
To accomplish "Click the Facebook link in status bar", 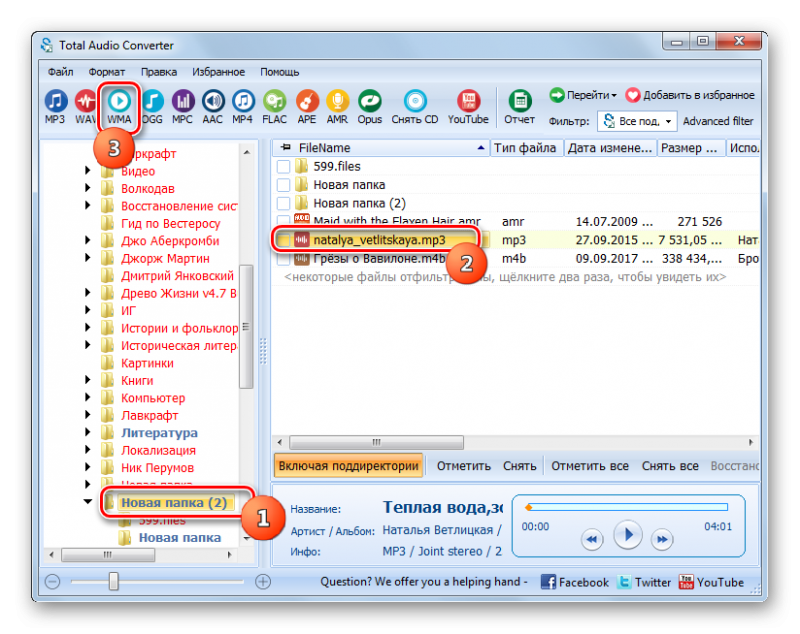I will 574,582.
